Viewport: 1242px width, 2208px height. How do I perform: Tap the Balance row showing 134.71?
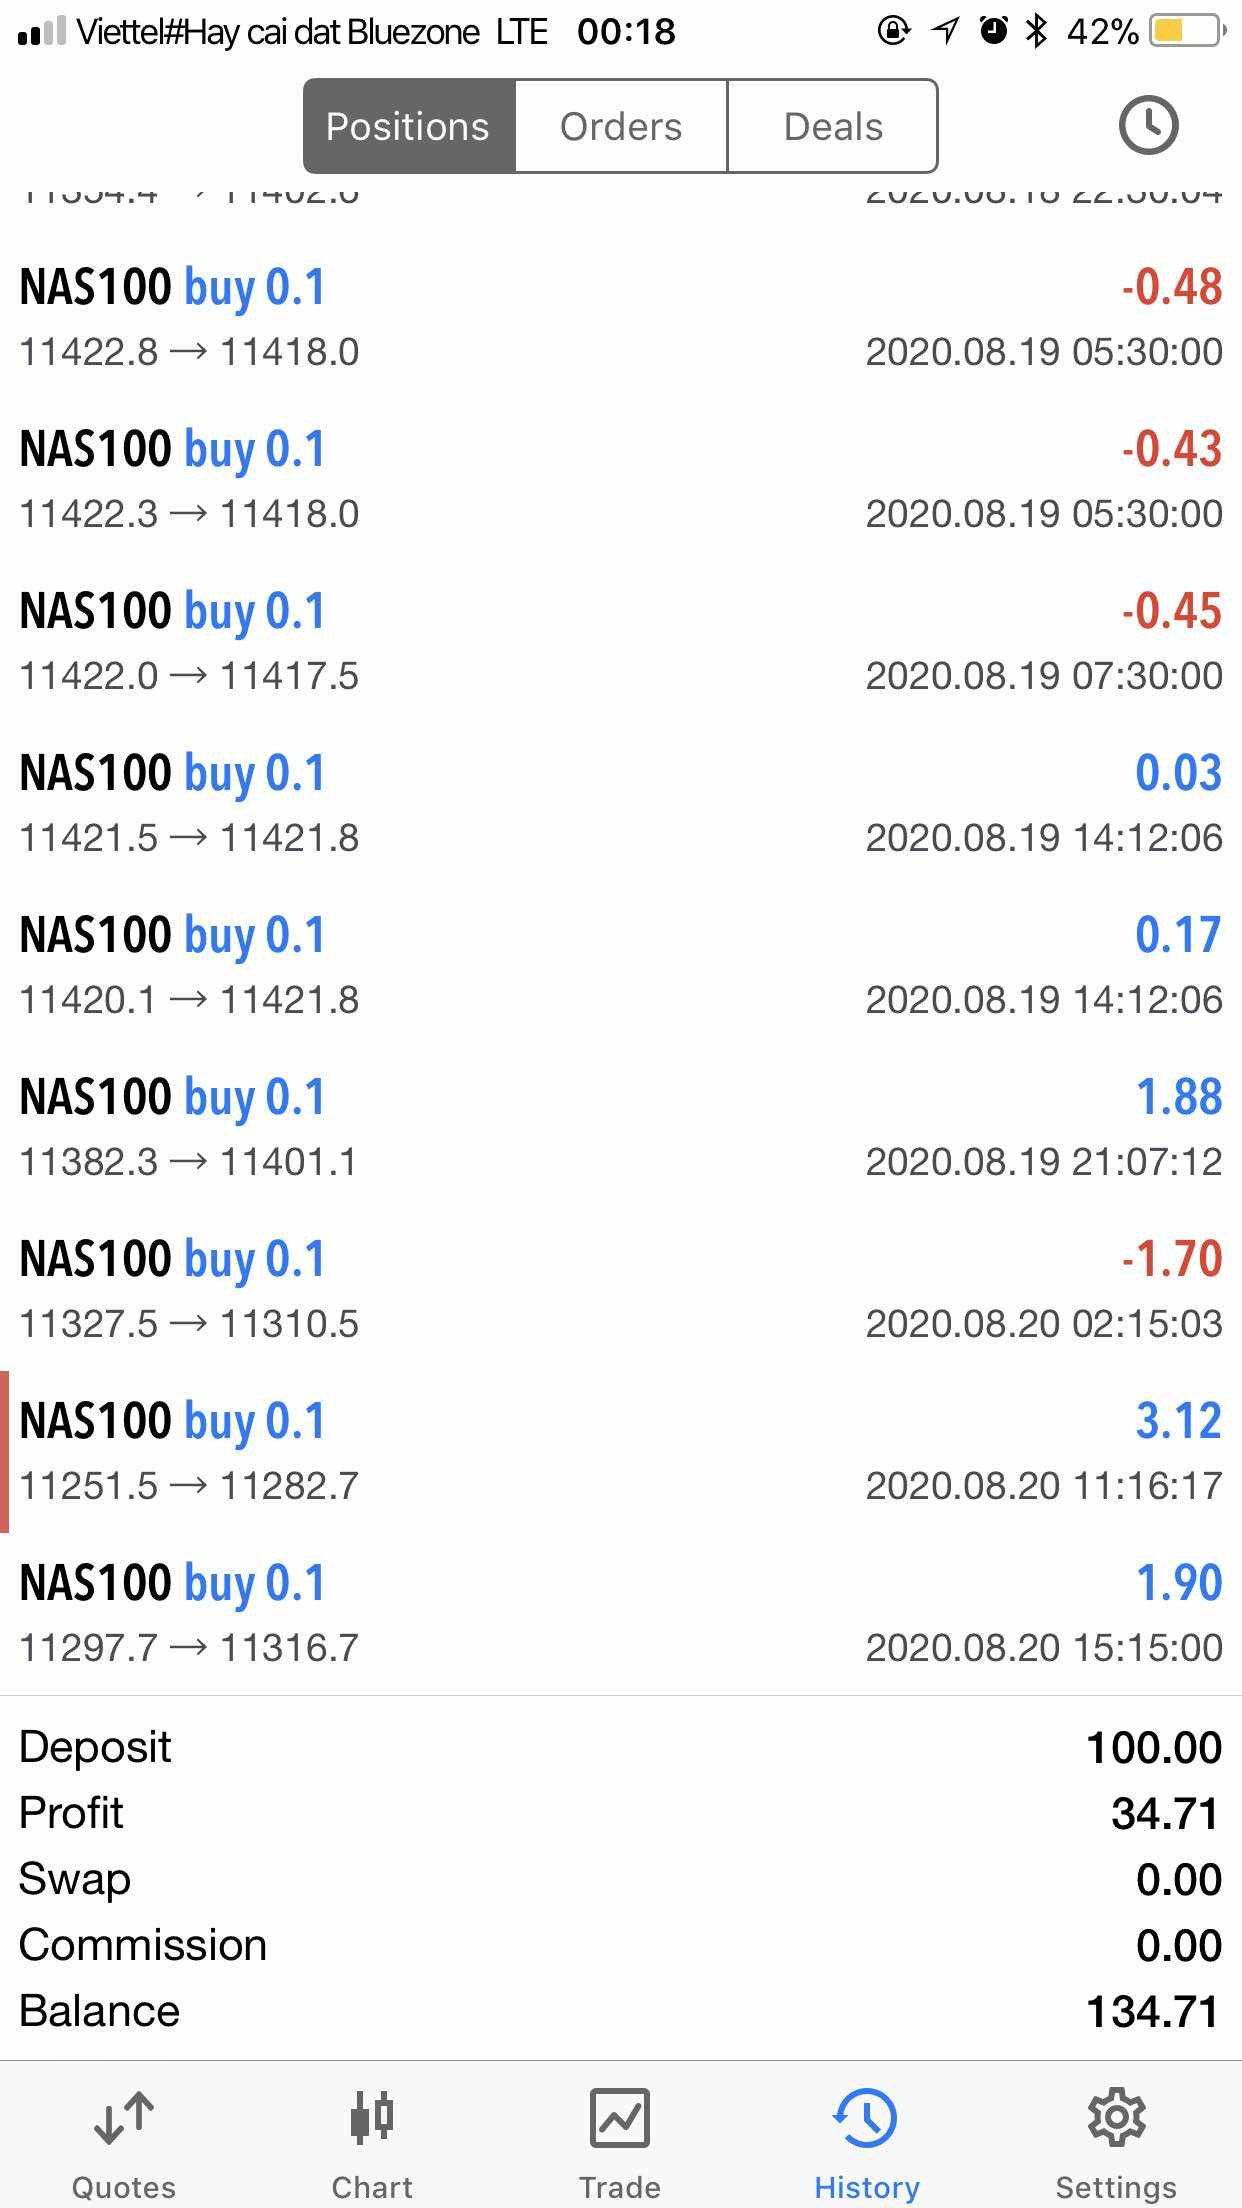pyautogui.click(x=620, y=2011)
